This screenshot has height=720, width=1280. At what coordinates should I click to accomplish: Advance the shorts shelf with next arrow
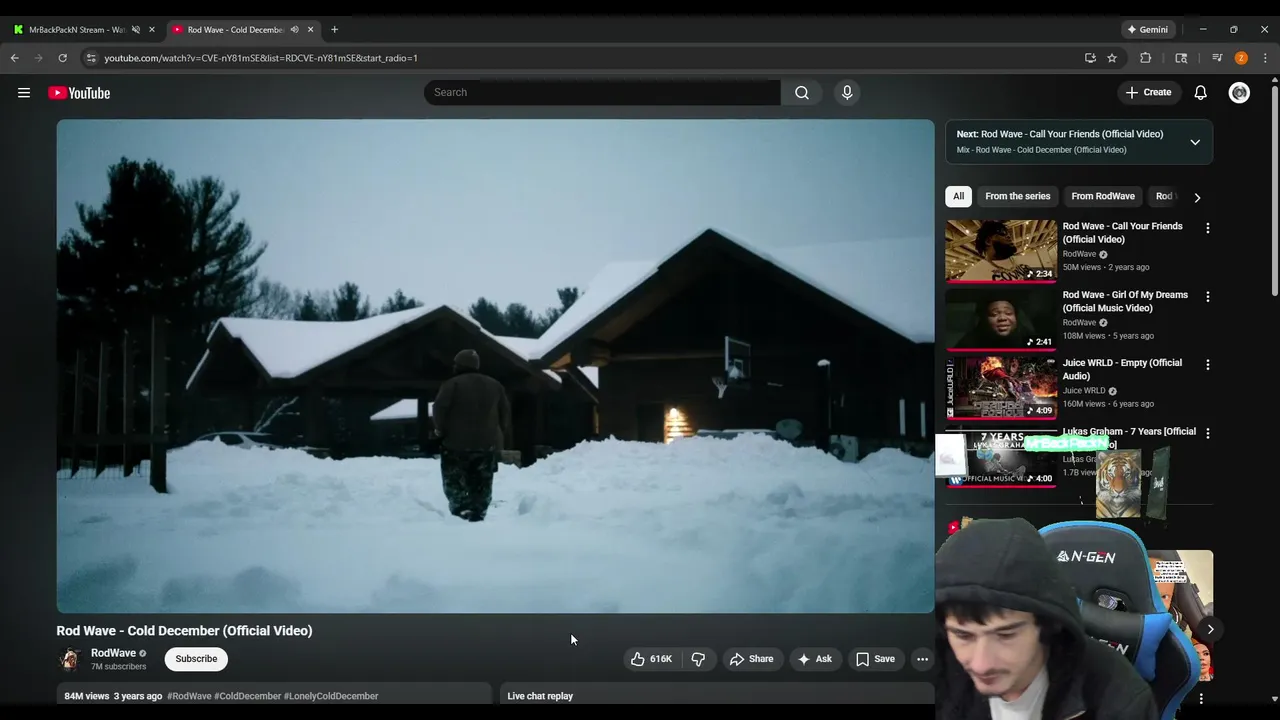coord(1210,629)
